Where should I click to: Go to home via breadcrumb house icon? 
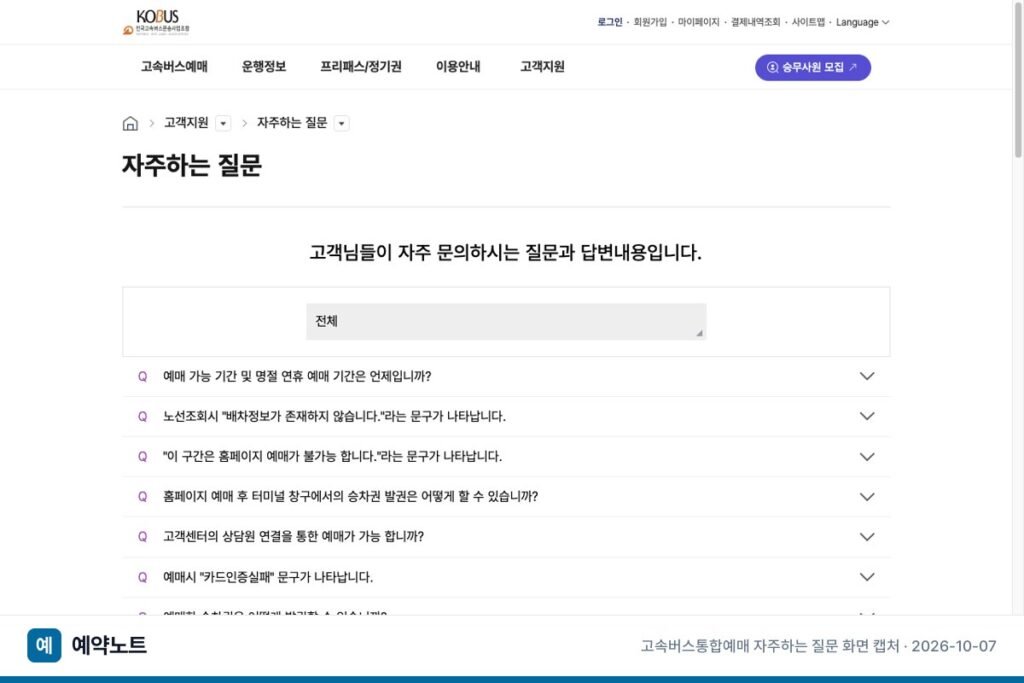click(x=131, y=123)
